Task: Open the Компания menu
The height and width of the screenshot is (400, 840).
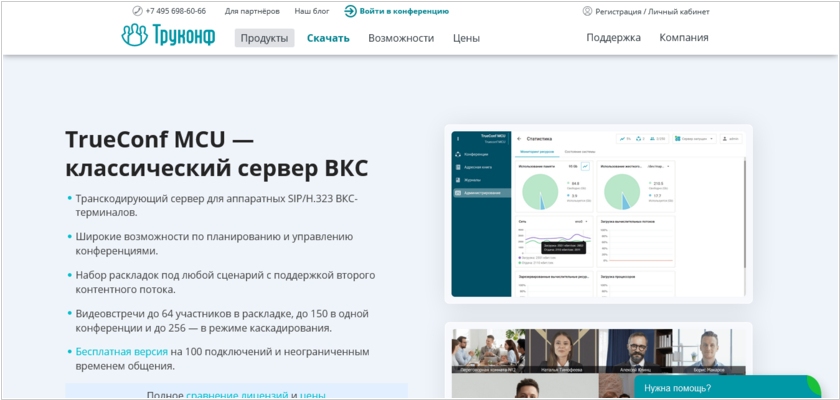Action: [x=684, y=37]
